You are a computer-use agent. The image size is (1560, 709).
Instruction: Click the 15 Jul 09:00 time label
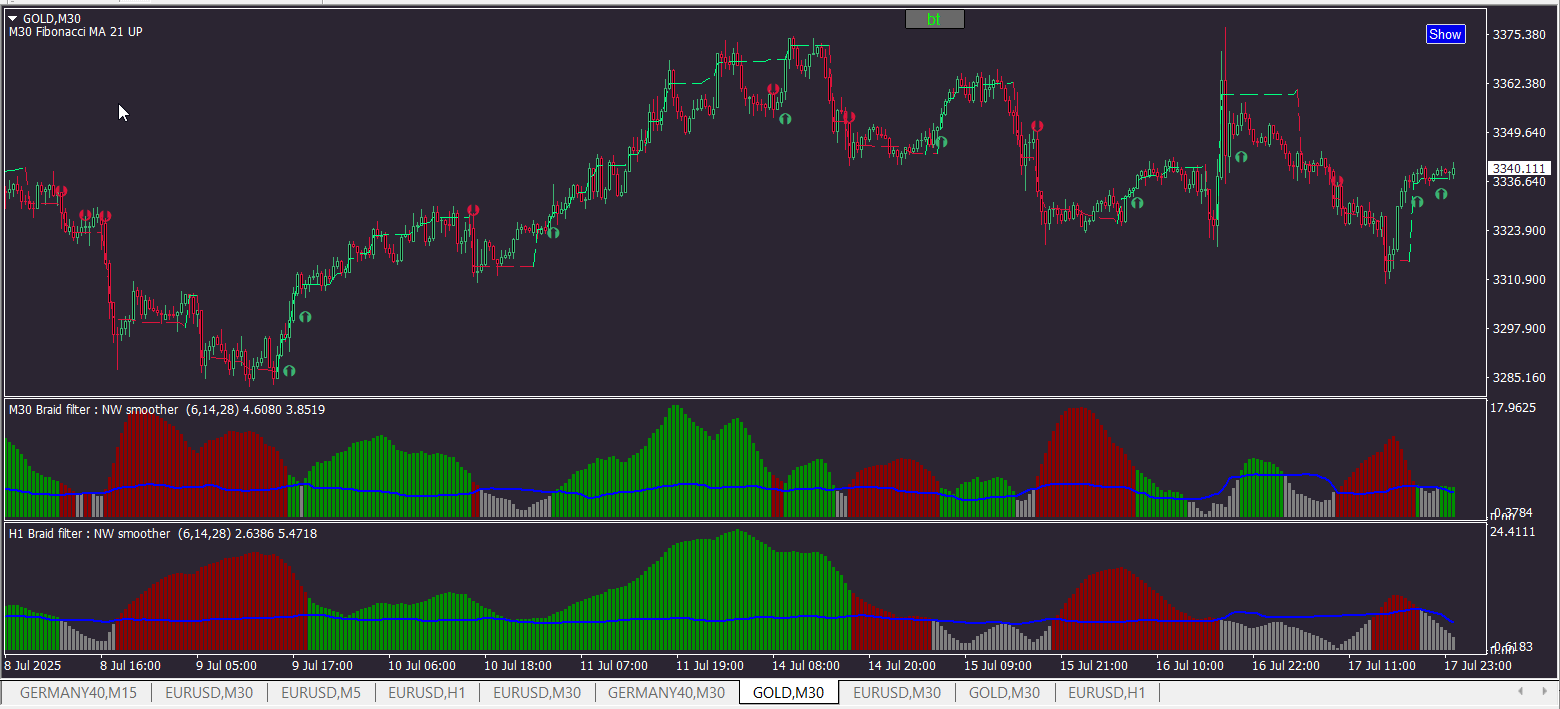coord(998,665)
